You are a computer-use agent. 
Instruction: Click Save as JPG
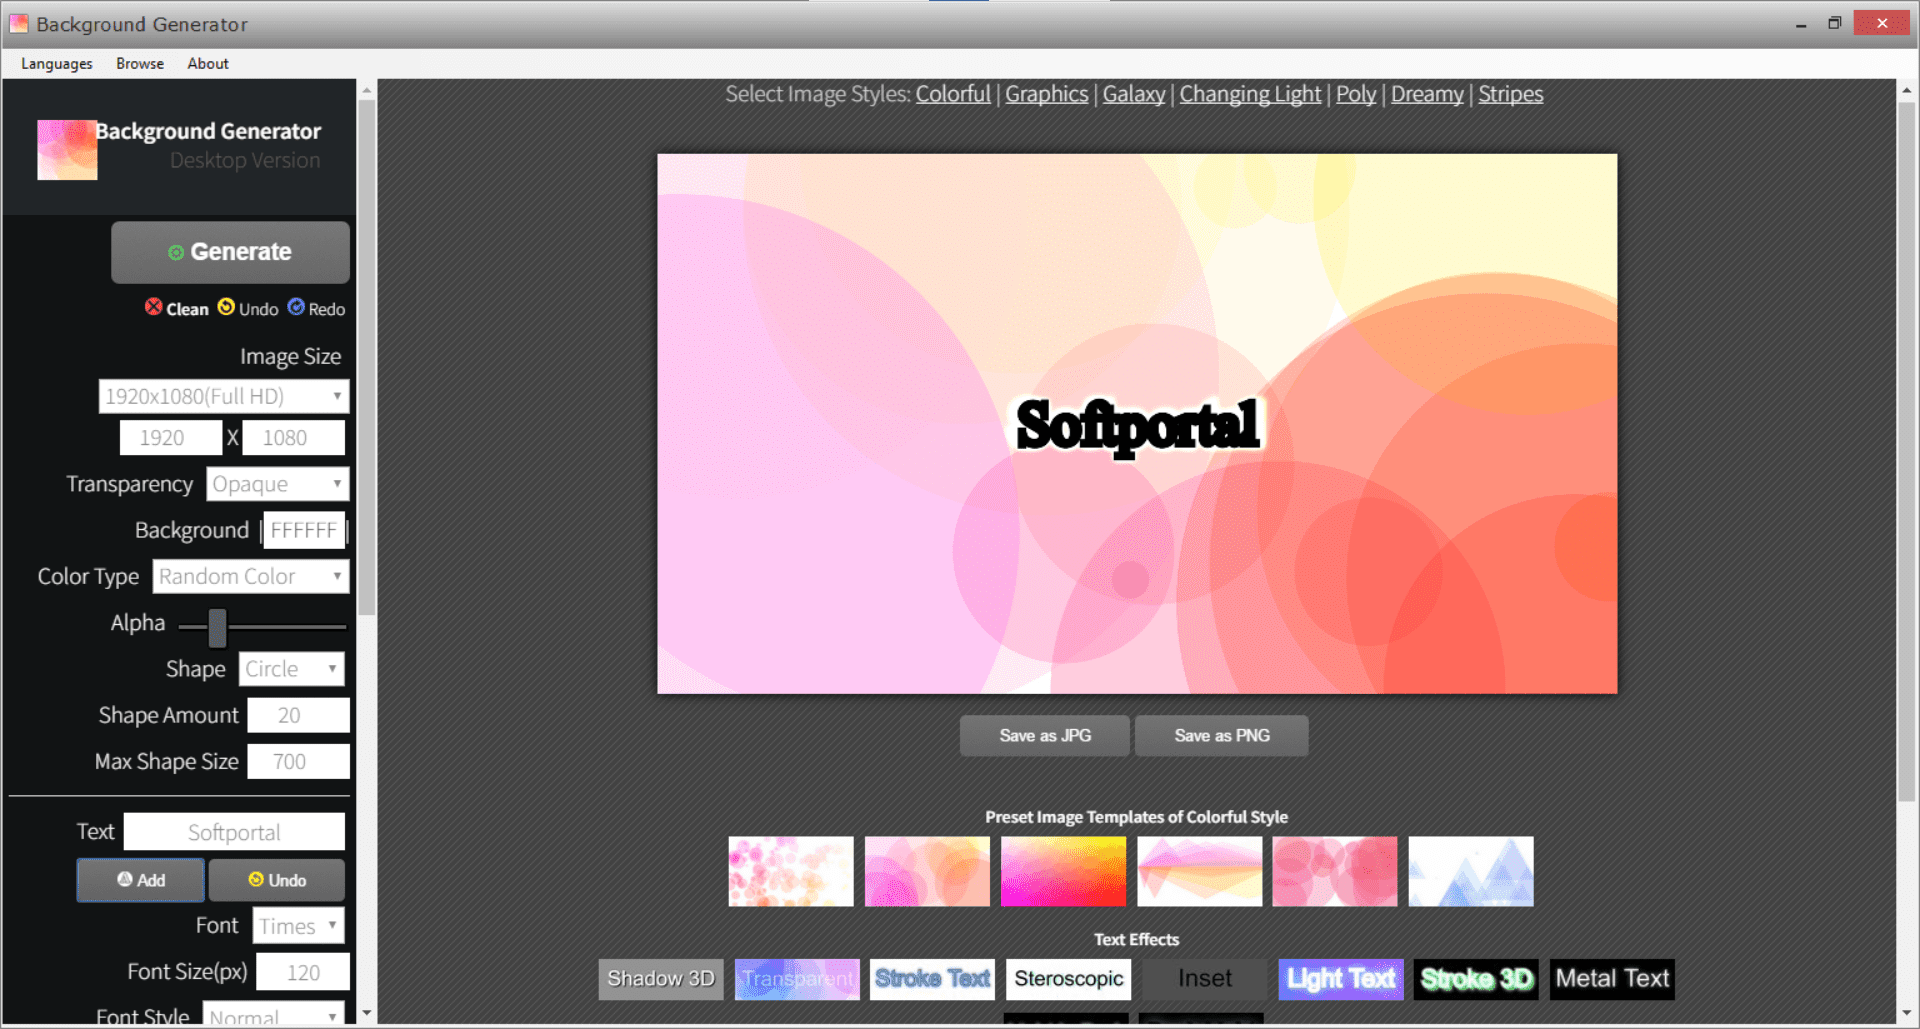point(1045,736)
